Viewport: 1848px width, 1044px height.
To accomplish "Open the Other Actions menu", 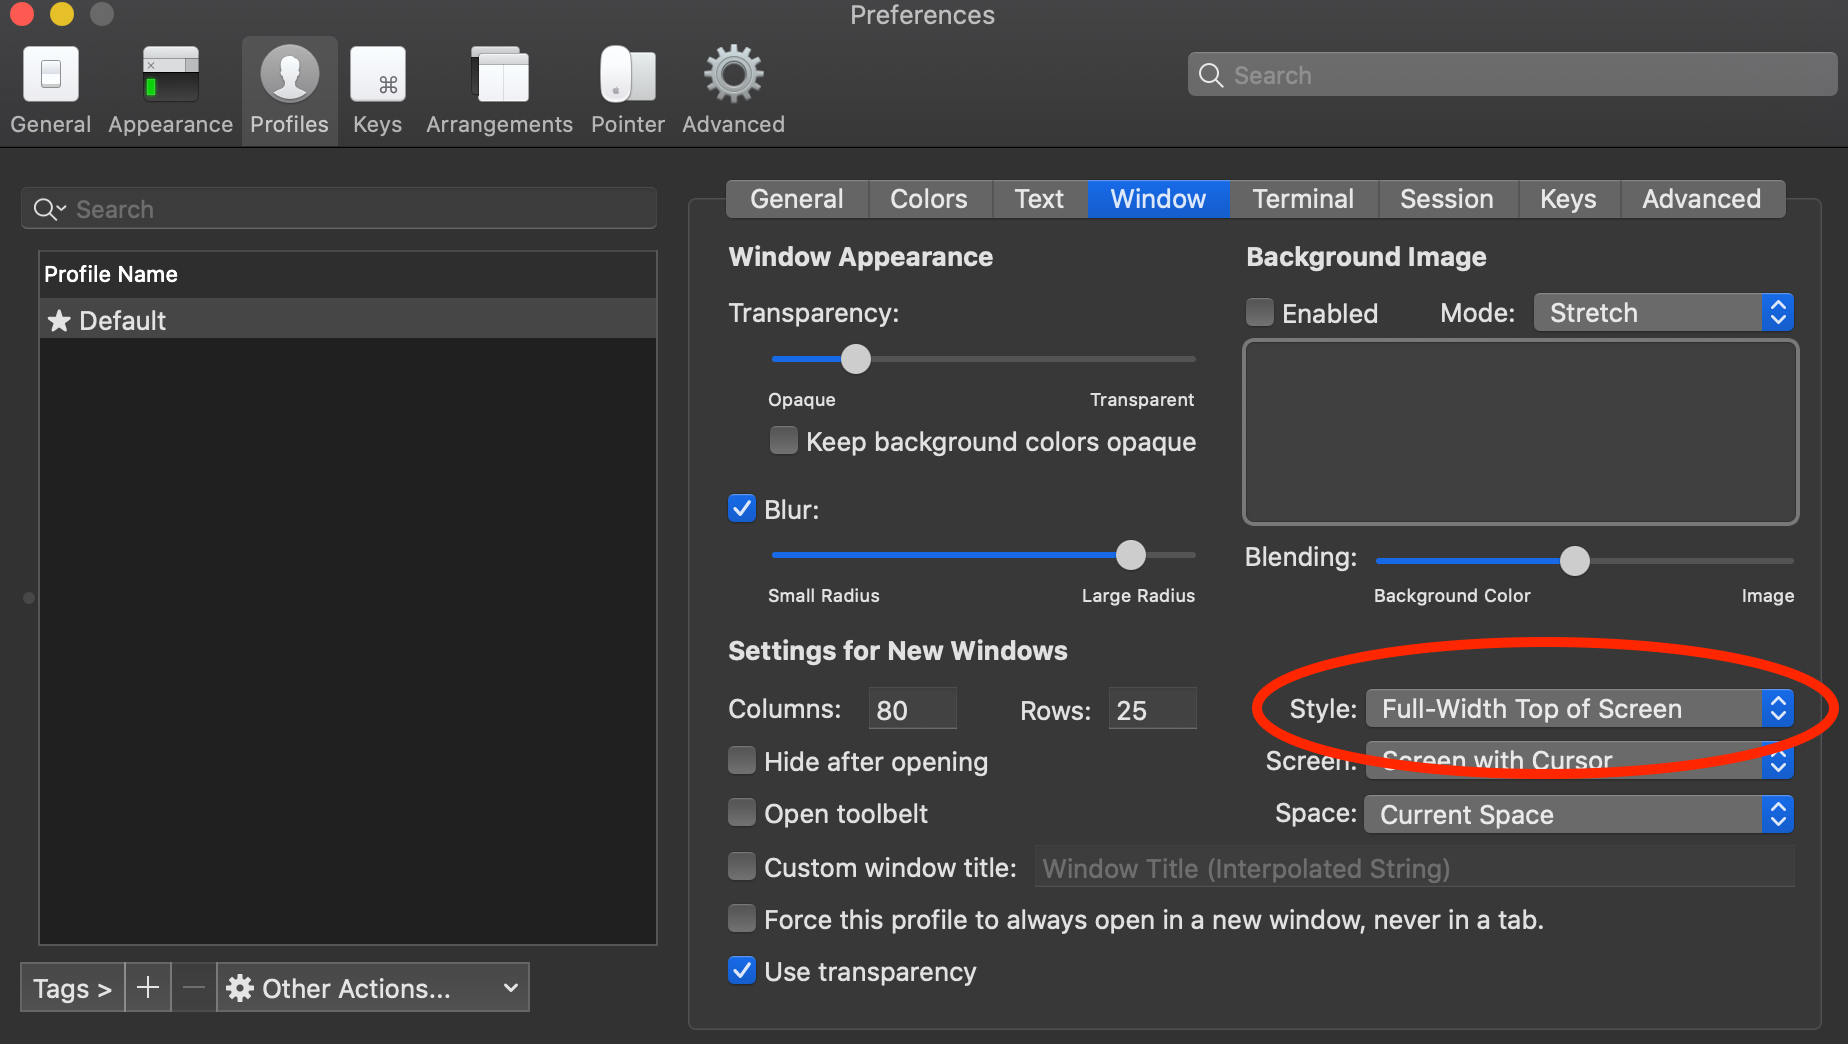I will point(373,988).
